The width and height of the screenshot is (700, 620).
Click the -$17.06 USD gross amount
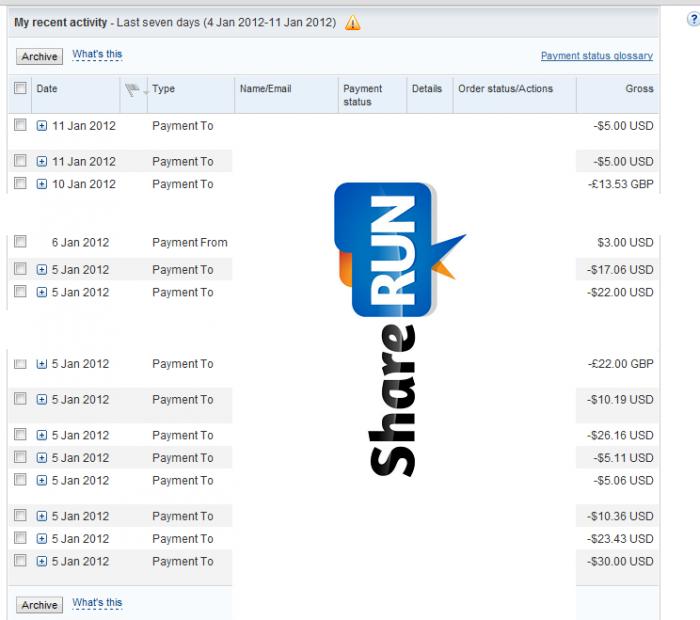click(620, 270)
